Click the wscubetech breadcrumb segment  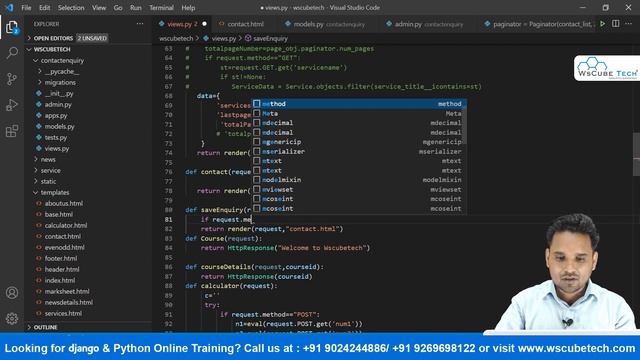176,38
